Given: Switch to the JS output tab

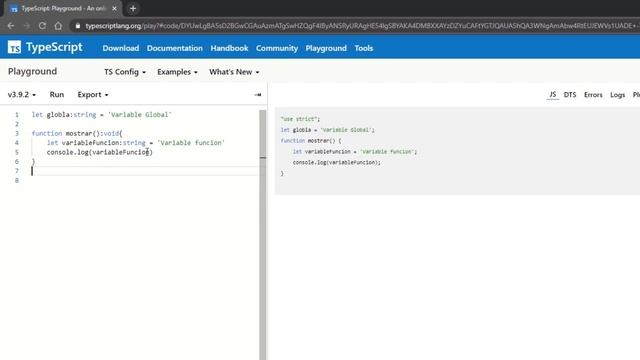Looking at the screenshot, I should click(x=552, y=95).
